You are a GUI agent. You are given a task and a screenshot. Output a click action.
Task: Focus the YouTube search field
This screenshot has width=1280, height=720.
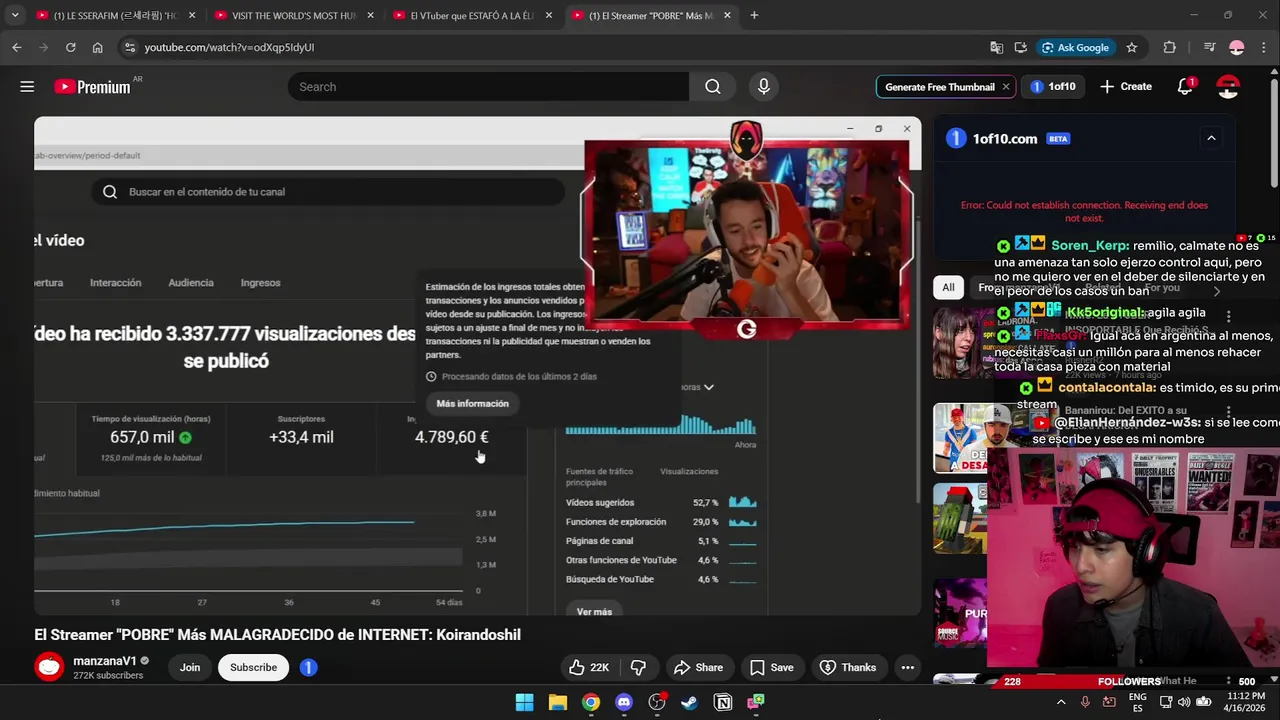[x=488, y=87]
